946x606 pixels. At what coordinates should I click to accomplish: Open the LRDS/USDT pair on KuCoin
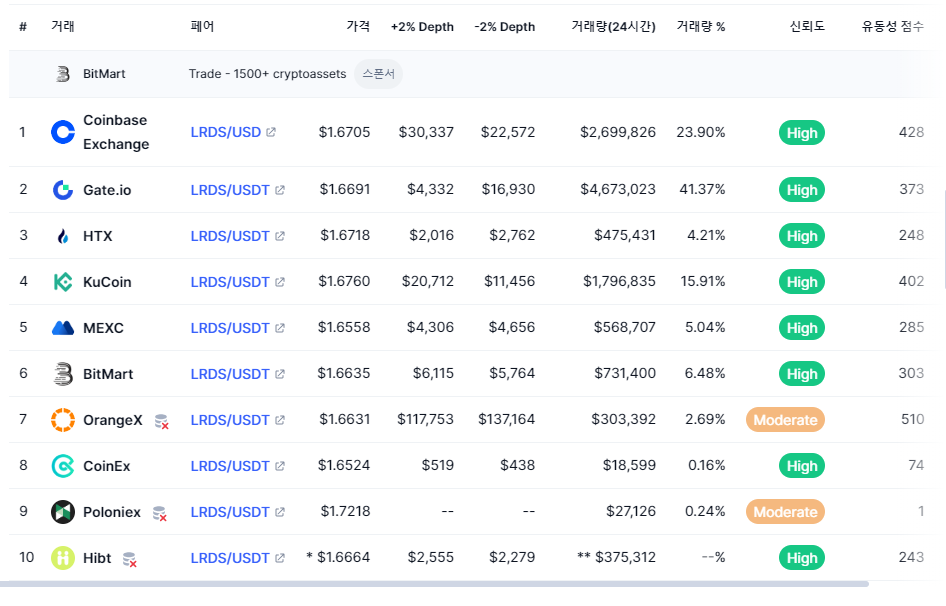point(230,282)
